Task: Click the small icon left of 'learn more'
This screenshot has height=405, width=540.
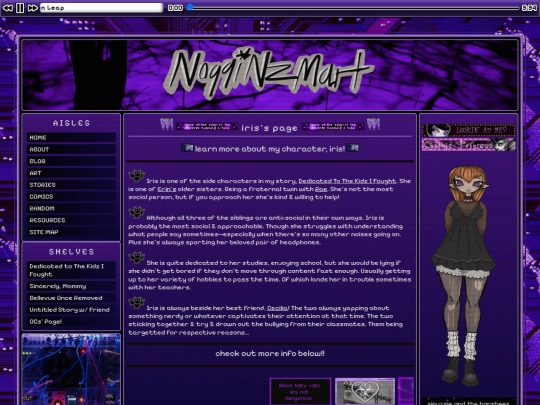Action: 188,148
